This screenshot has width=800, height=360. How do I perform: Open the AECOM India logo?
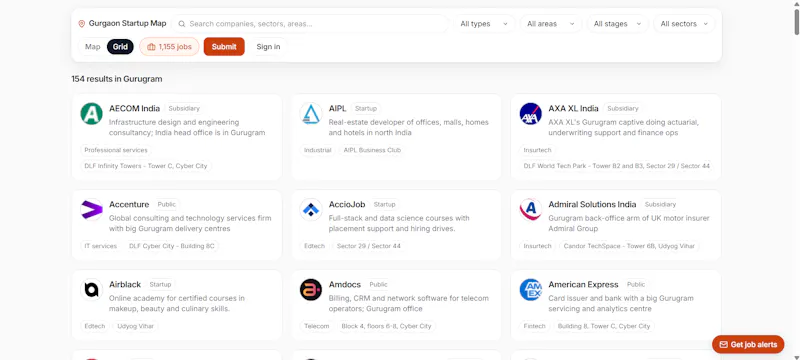pyautogui.click(x=91, y=114)
